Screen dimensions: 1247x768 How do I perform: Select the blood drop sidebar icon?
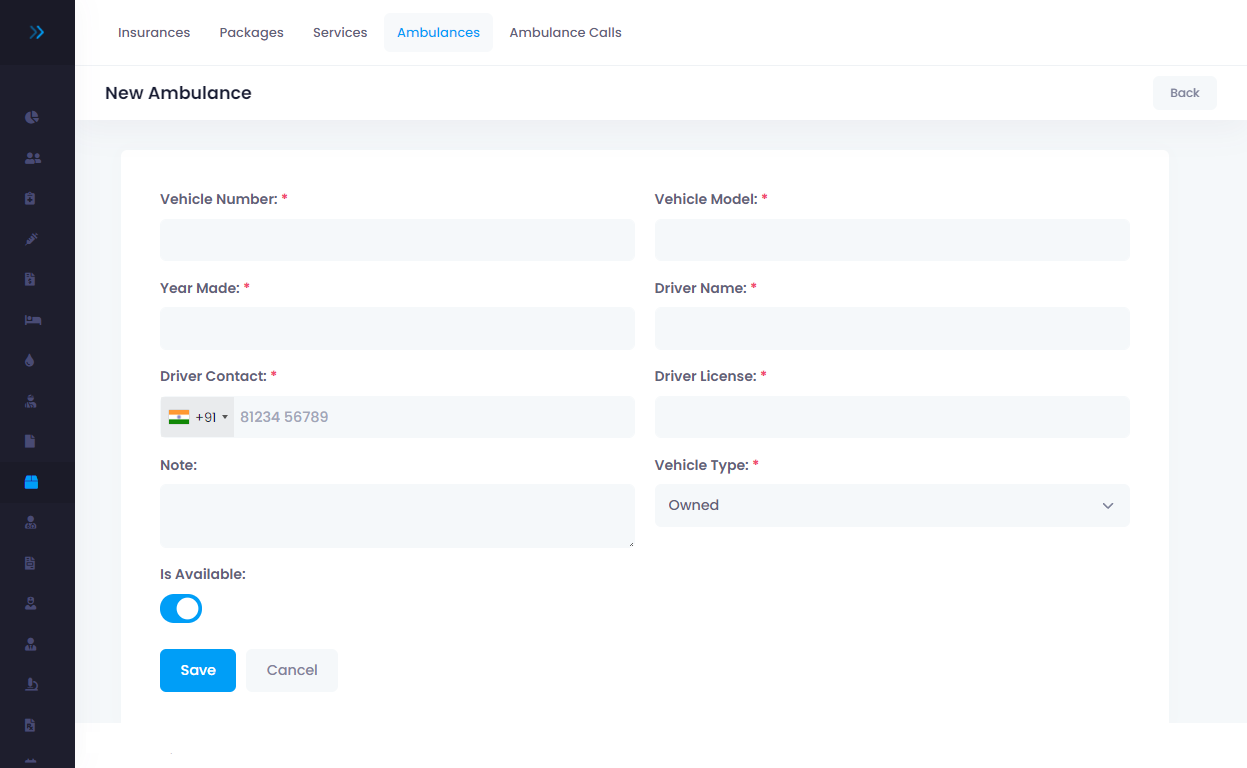(30, 361)
